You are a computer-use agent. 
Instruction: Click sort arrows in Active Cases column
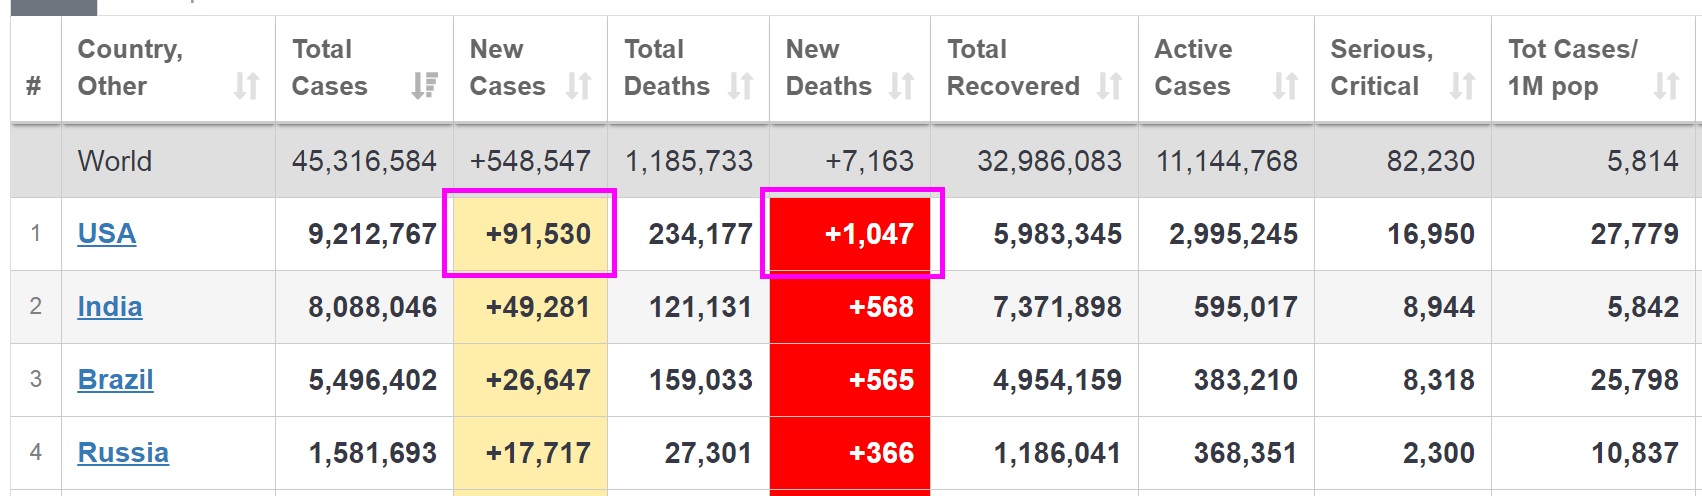[1285, 87]
